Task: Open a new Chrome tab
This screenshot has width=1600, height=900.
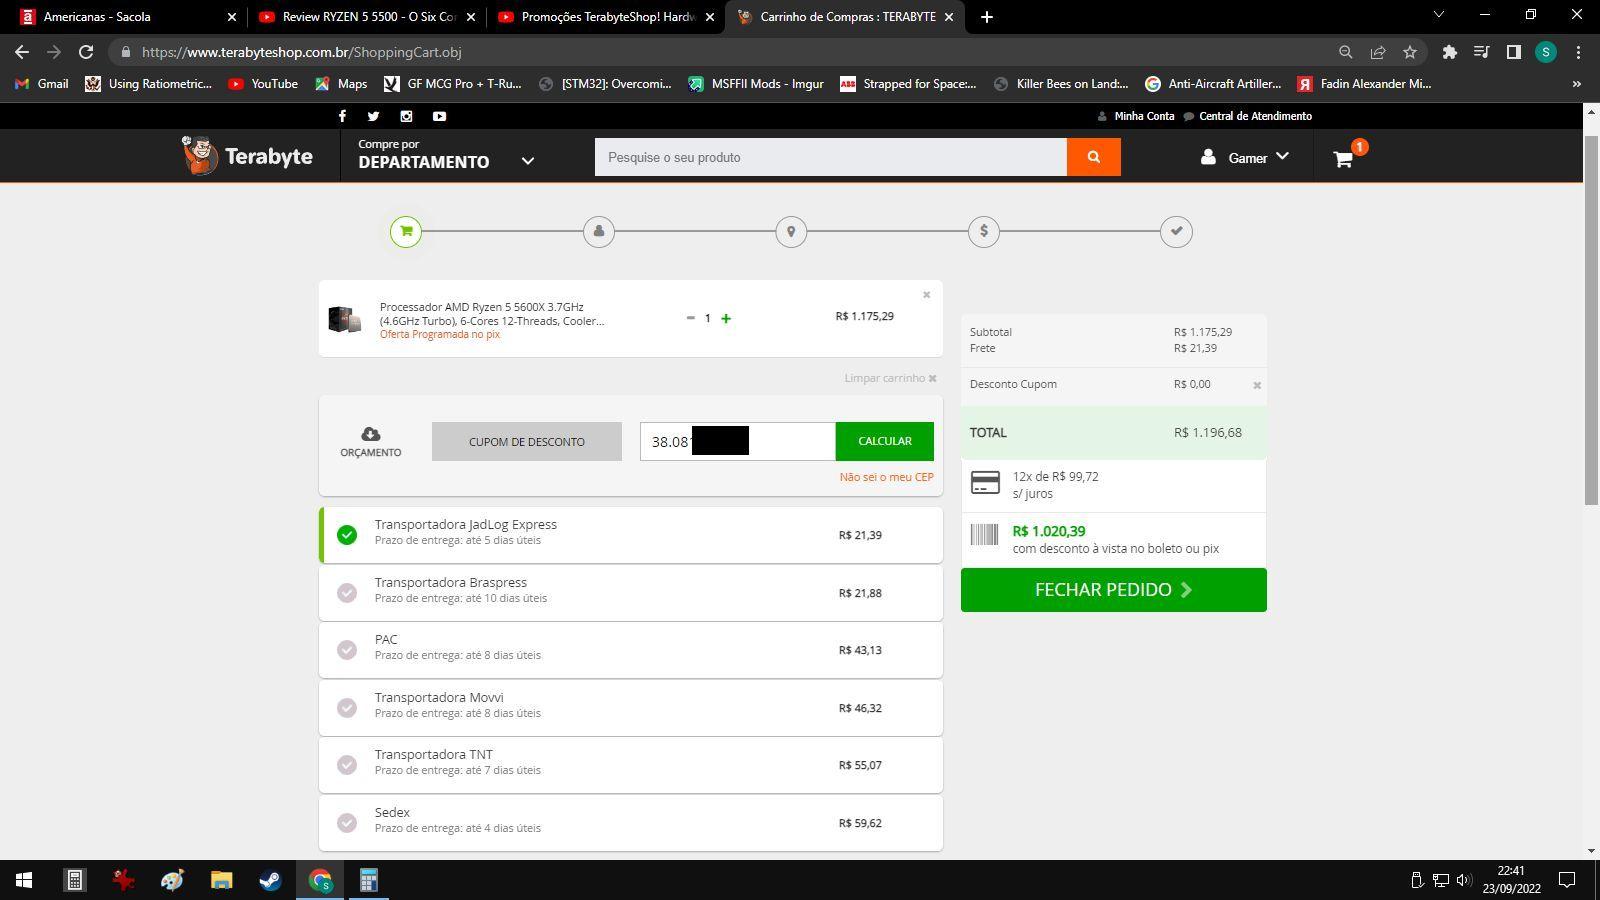Action: (986, 17)
